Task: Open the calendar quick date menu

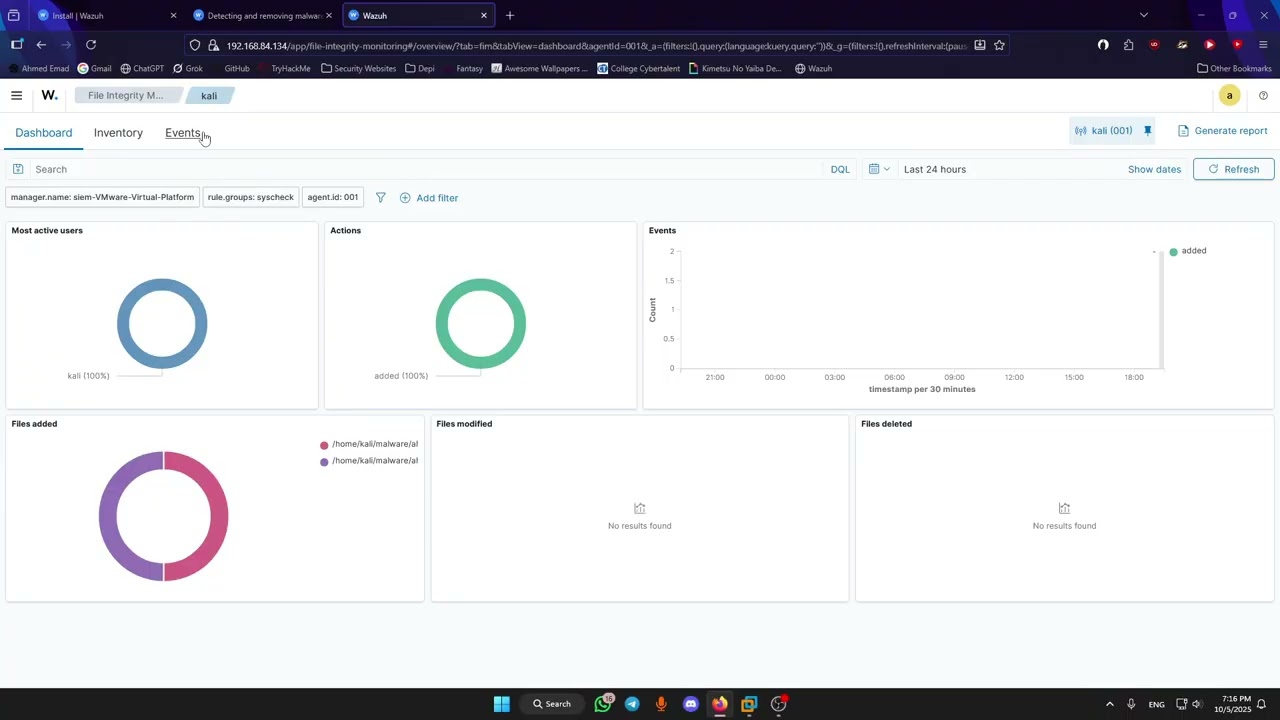Action: coord(879,169)
